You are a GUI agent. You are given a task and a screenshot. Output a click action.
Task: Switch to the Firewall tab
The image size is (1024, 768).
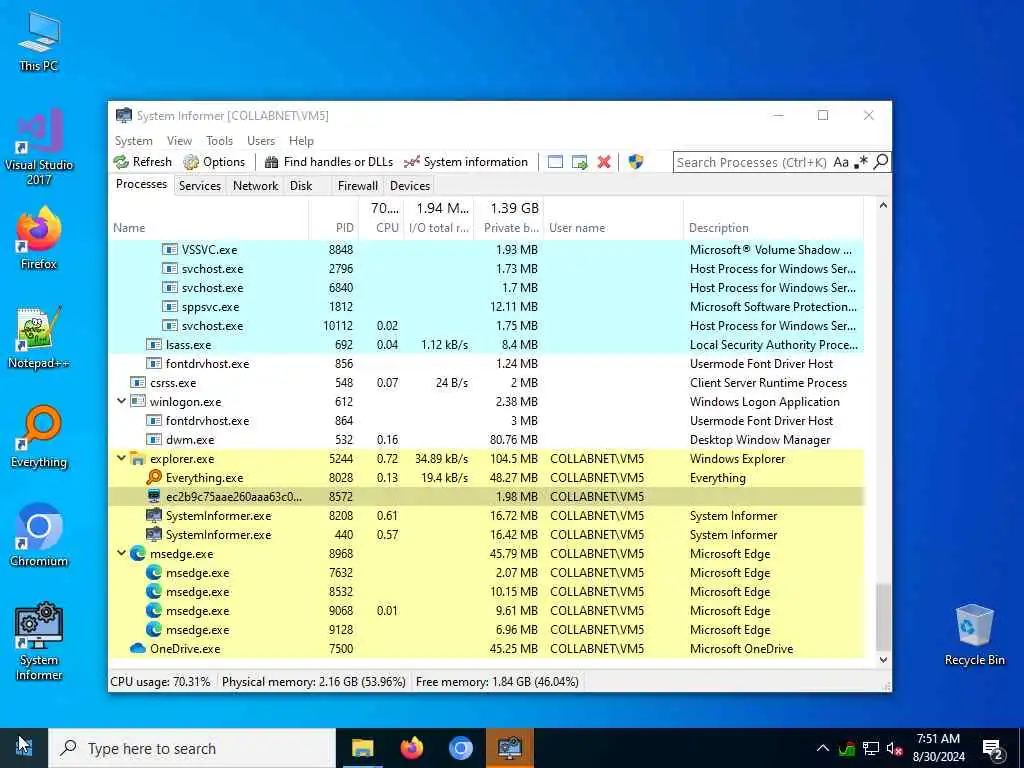(x=357, y=185)
